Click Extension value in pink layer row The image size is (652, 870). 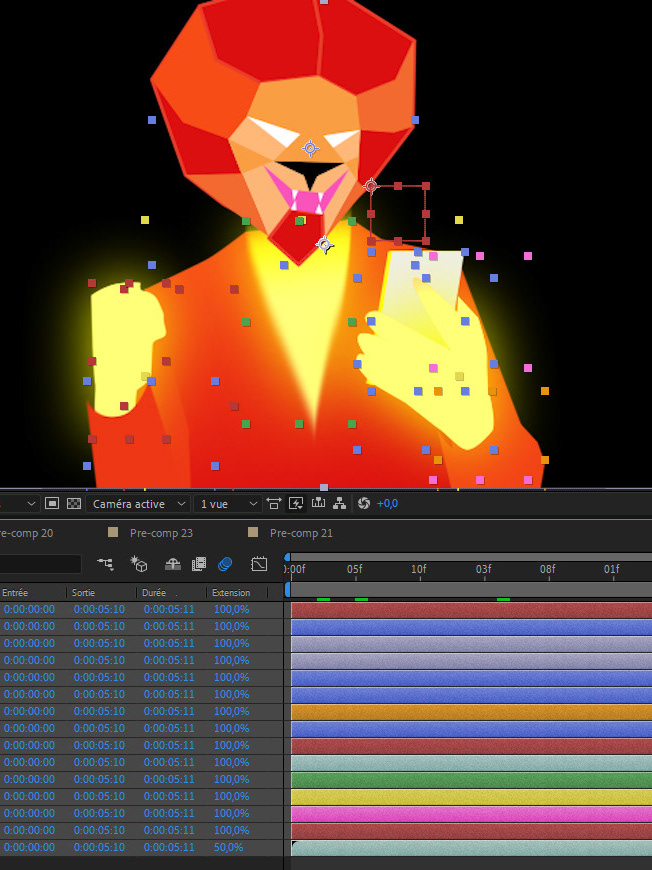(231, 813)
